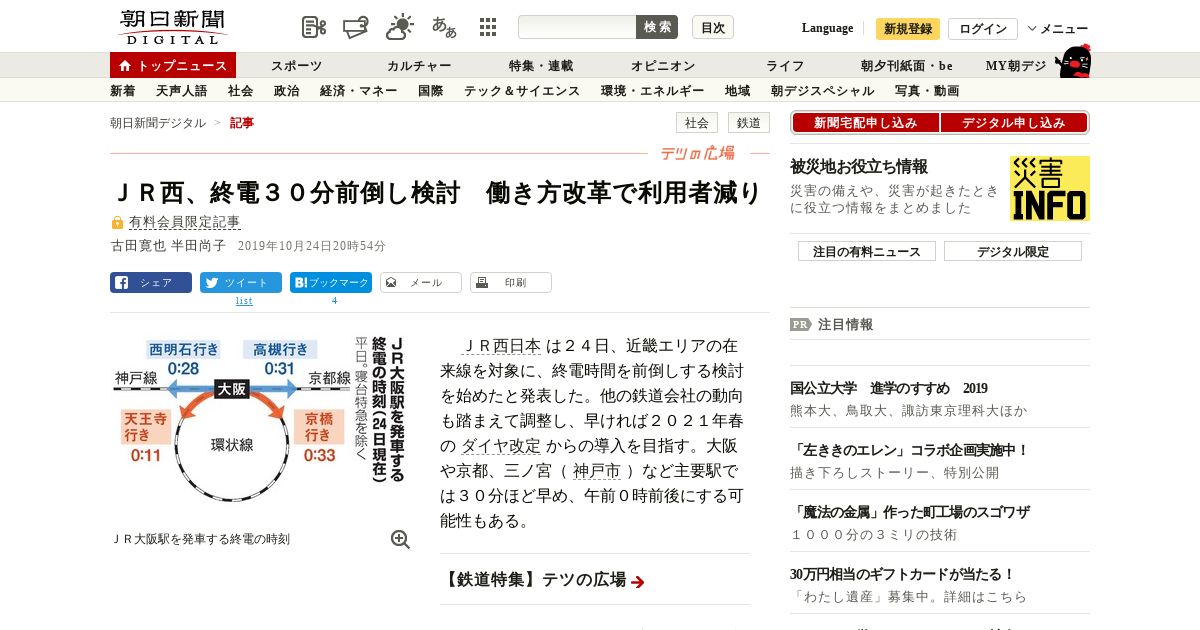Image resolution: width=1200 pixels, height=630 pixels.
Task: Open the megaphone announcements icon
Action: (357, 27)
